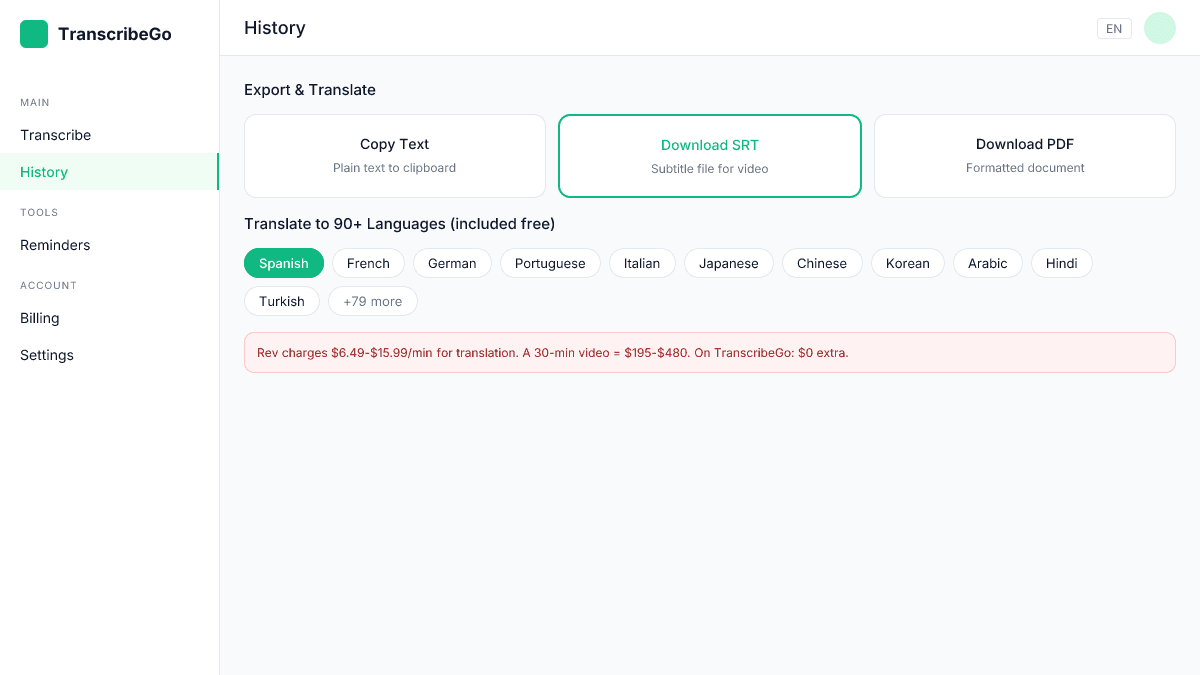Go to the Billing section
1200x675 pixels.
39,318
